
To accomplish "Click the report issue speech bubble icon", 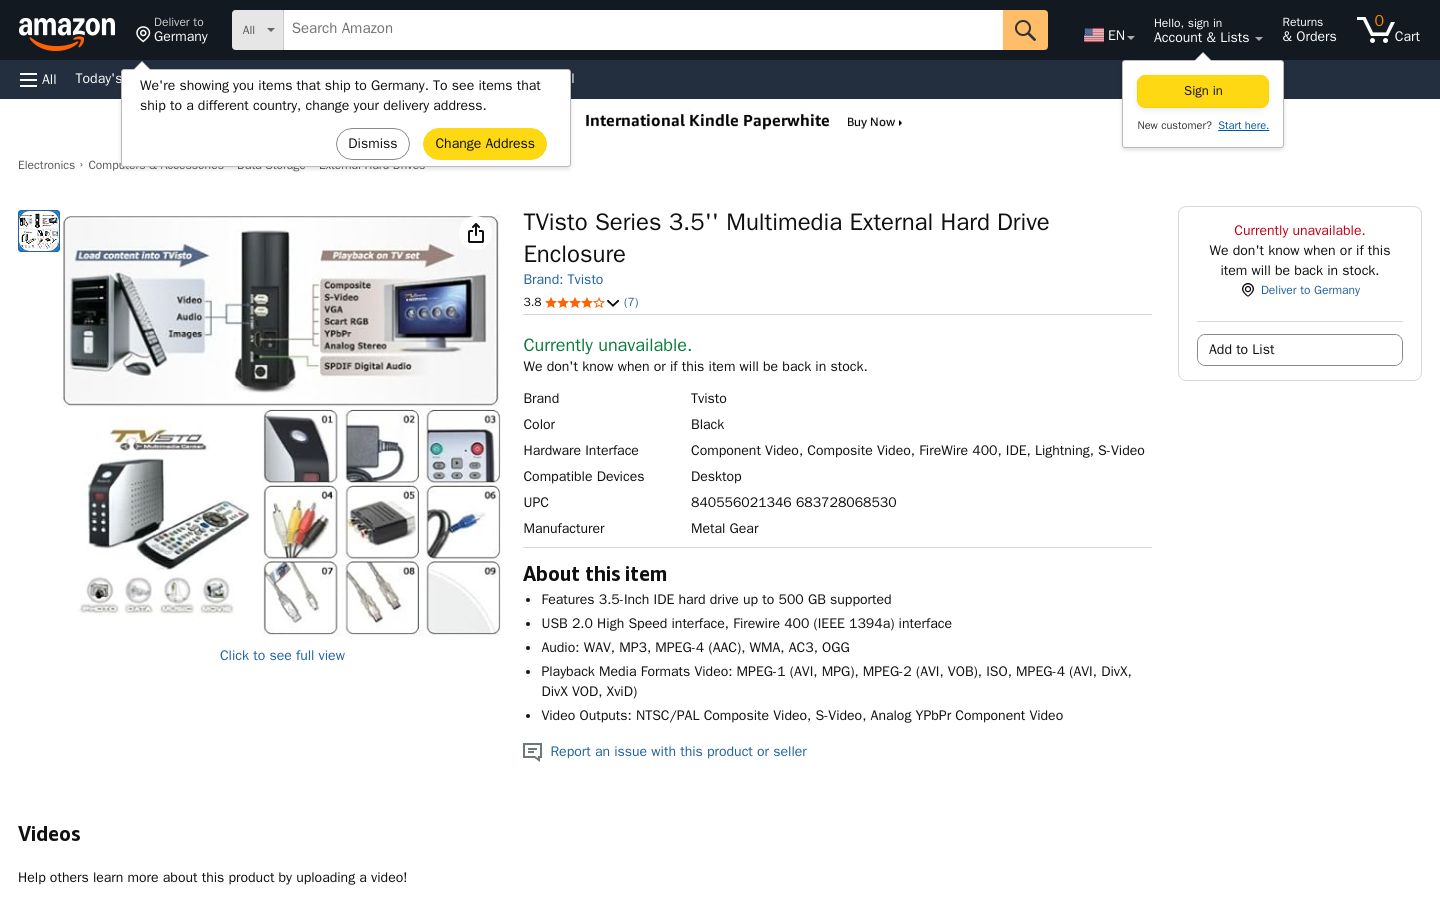I will [532, 752].
